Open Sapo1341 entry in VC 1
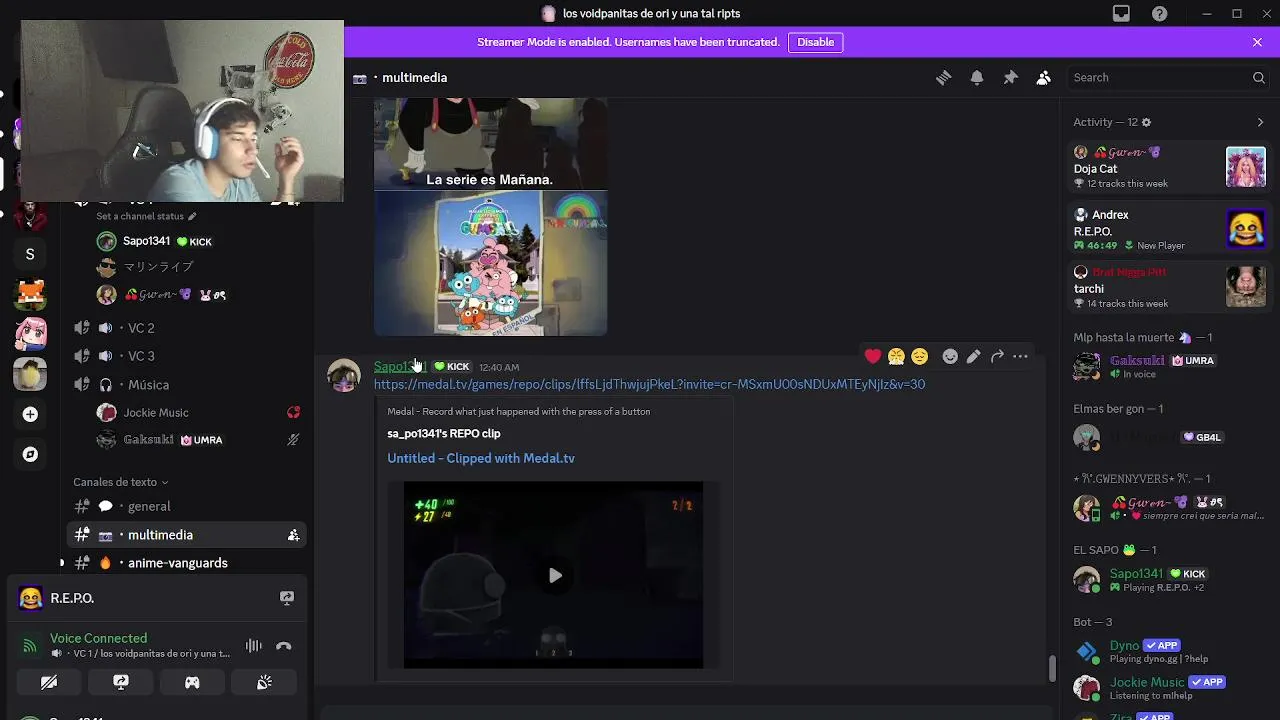This screenshot has height=720, width=1280. pyautogui.click(x=160, y=241)
